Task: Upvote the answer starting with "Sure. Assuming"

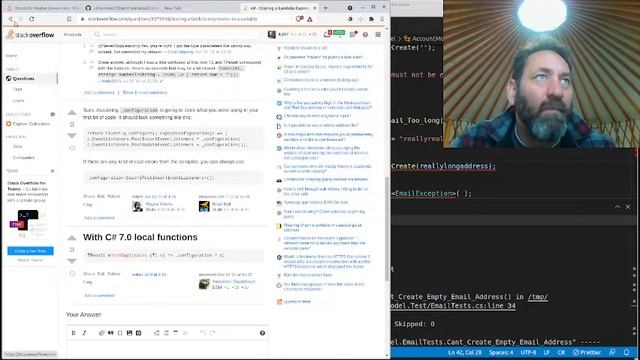Action: tap(72, 113)
